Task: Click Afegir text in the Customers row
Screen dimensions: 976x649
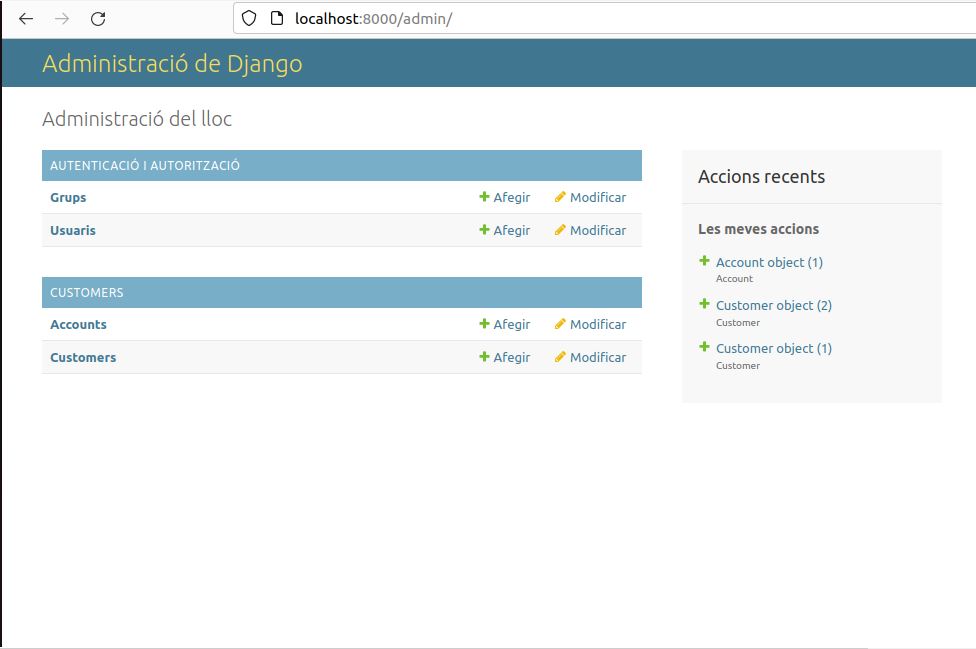Action: [x=512, y=357]
